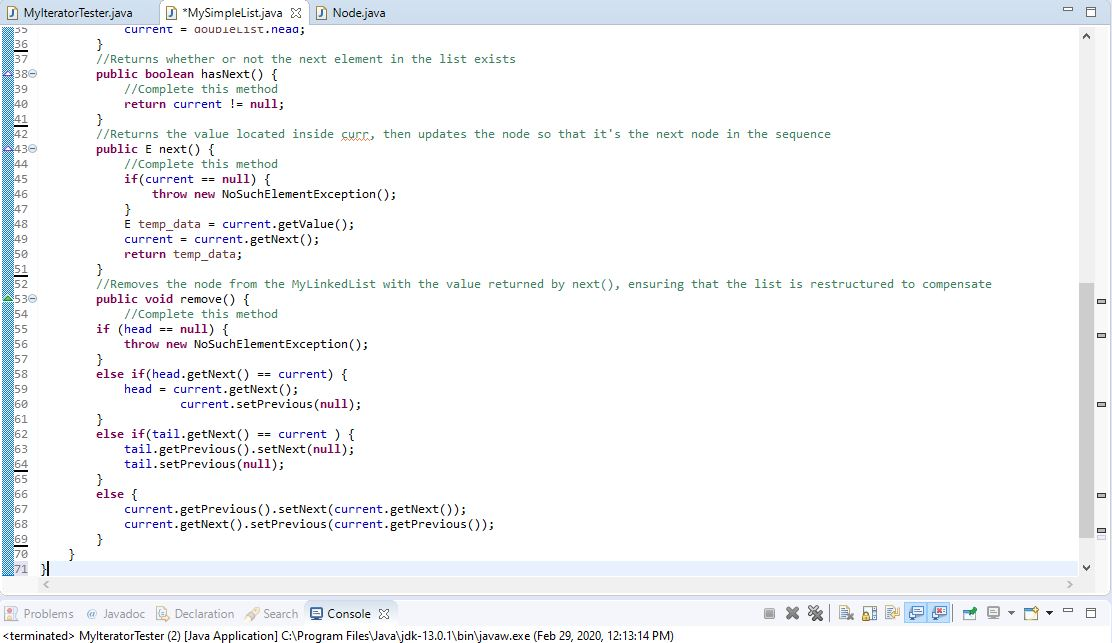
Task: Toggle Word Wrap in the Console
Action: pos(892,613)
